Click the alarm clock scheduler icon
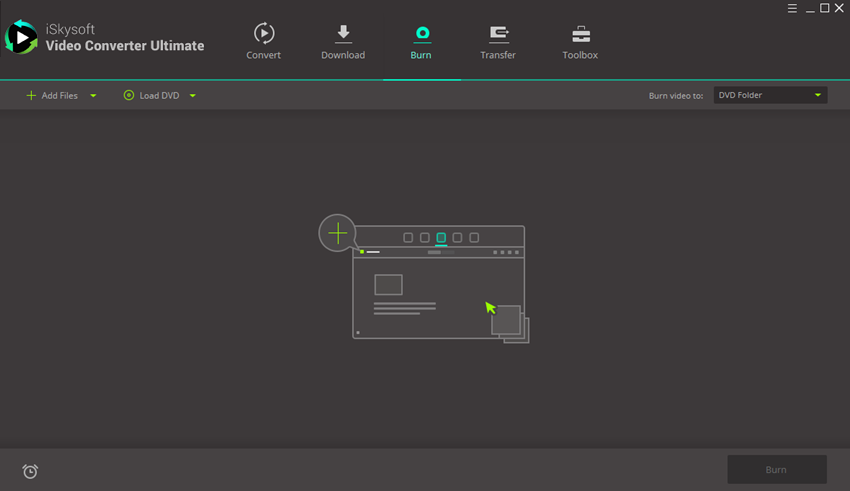The width and height of the screenshot is (850, 491). click(x=30, y=471)
